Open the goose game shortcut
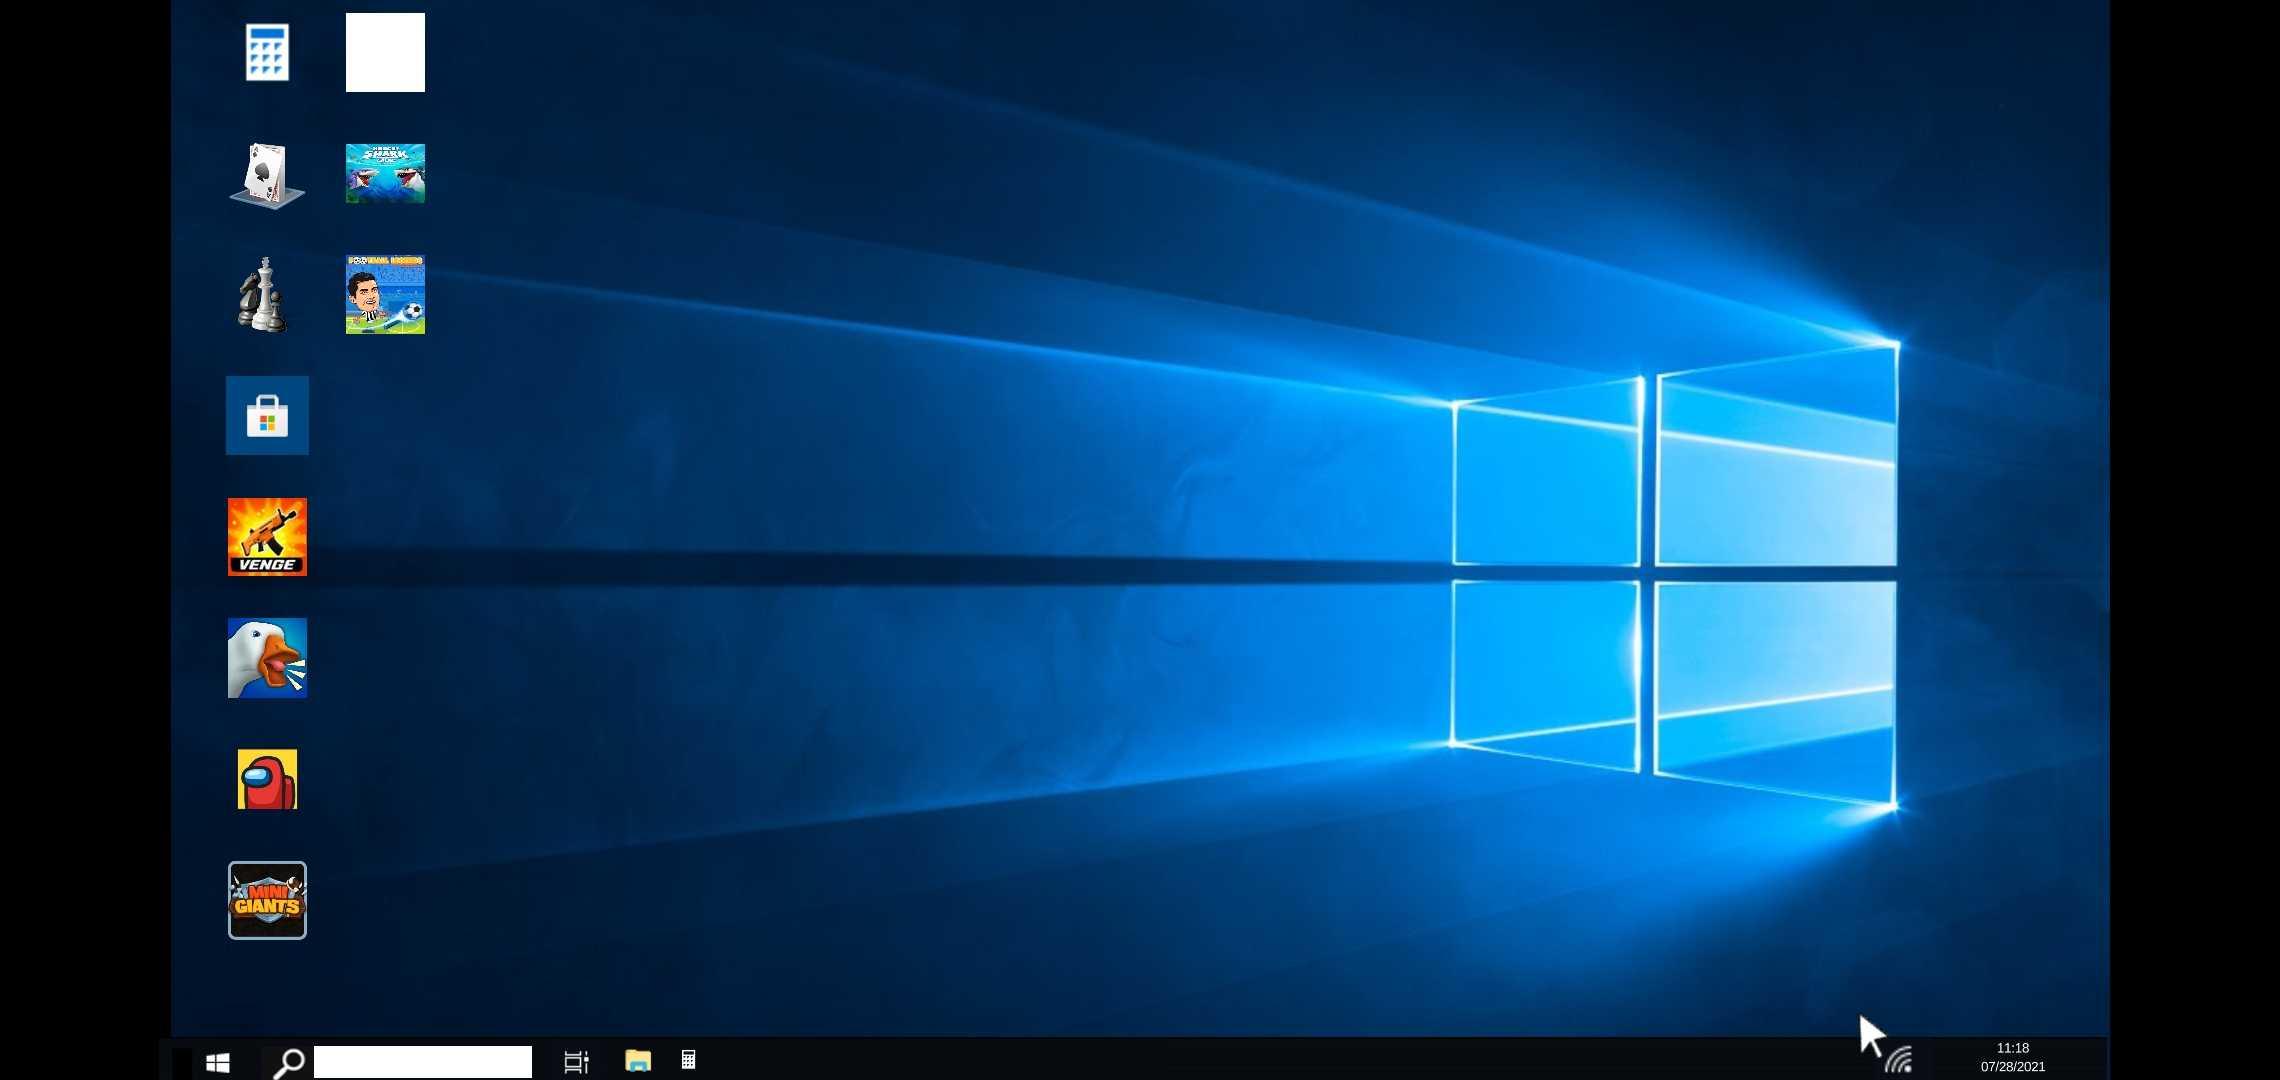The image size is (2280, 1080). [x=266, y=658]
